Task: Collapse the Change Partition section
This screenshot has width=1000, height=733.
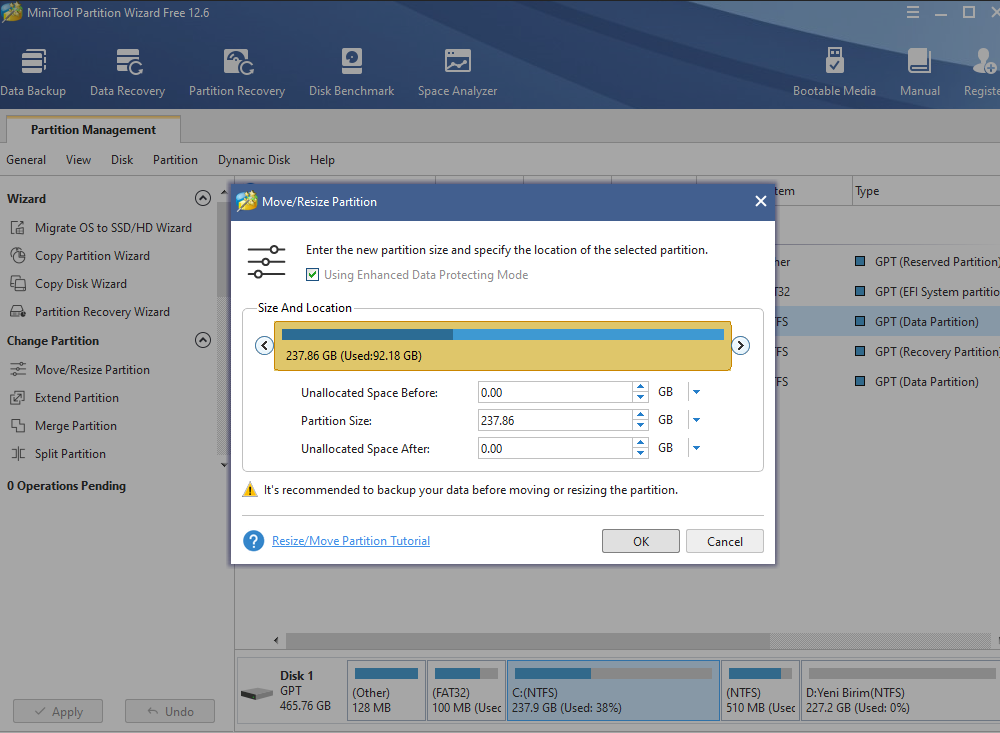Action: click(x=203, y=340)
